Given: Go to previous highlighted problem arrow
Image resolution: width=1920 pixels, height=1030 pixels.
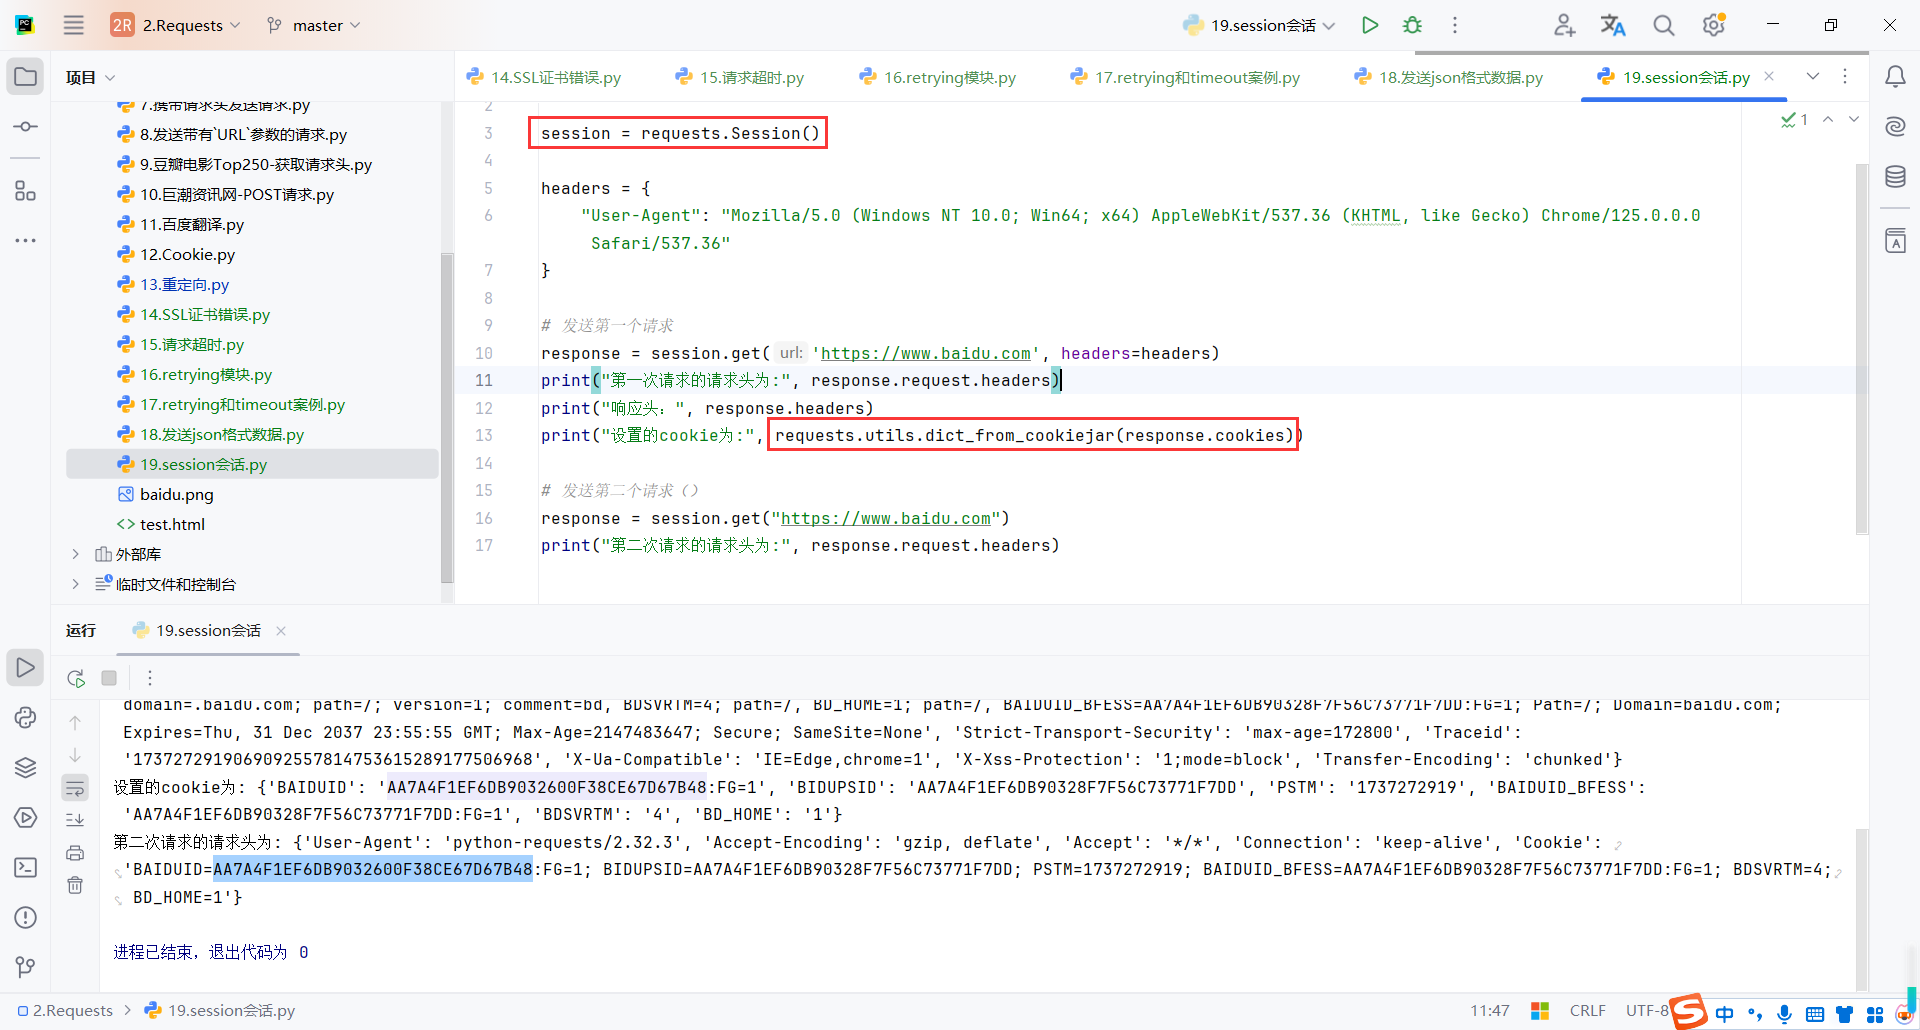Looking at the screenshot, I should 1828,119.
